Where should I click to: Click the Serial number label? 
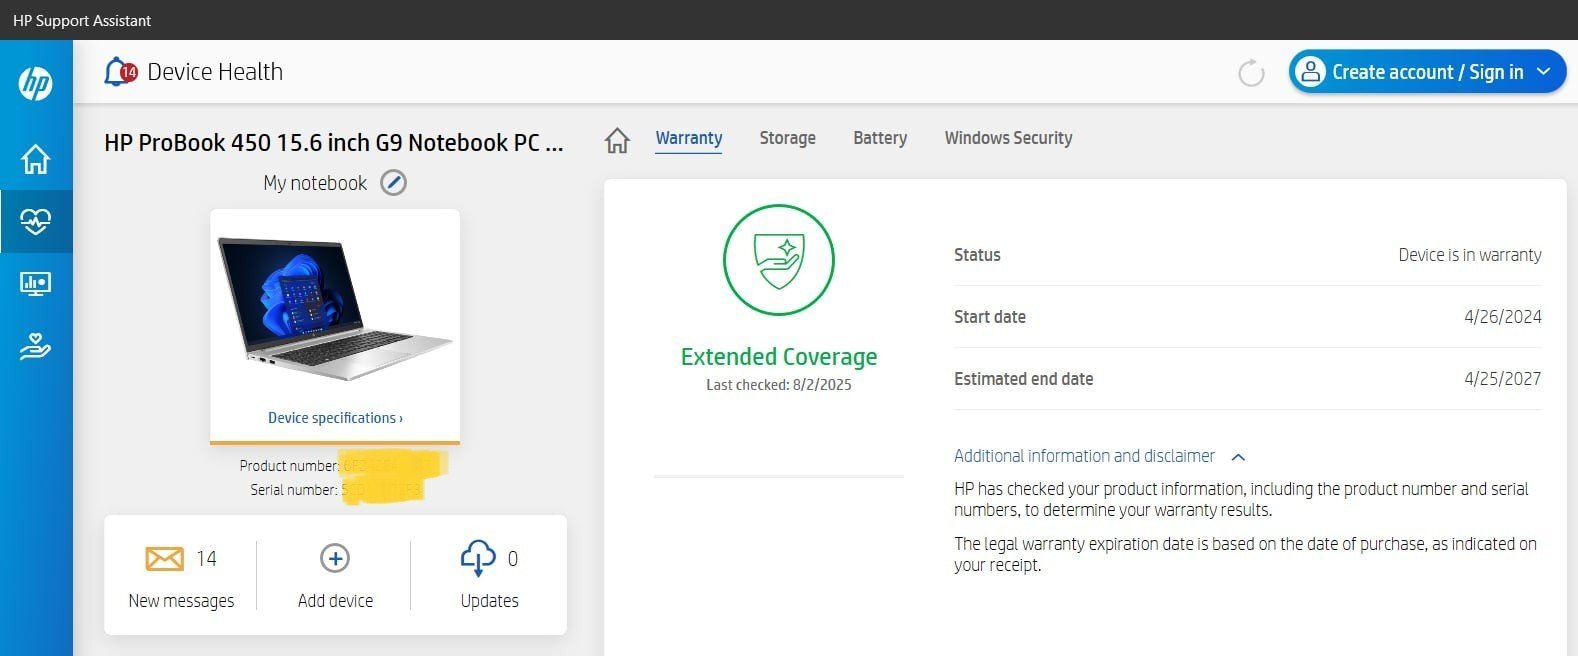(294, 490)
